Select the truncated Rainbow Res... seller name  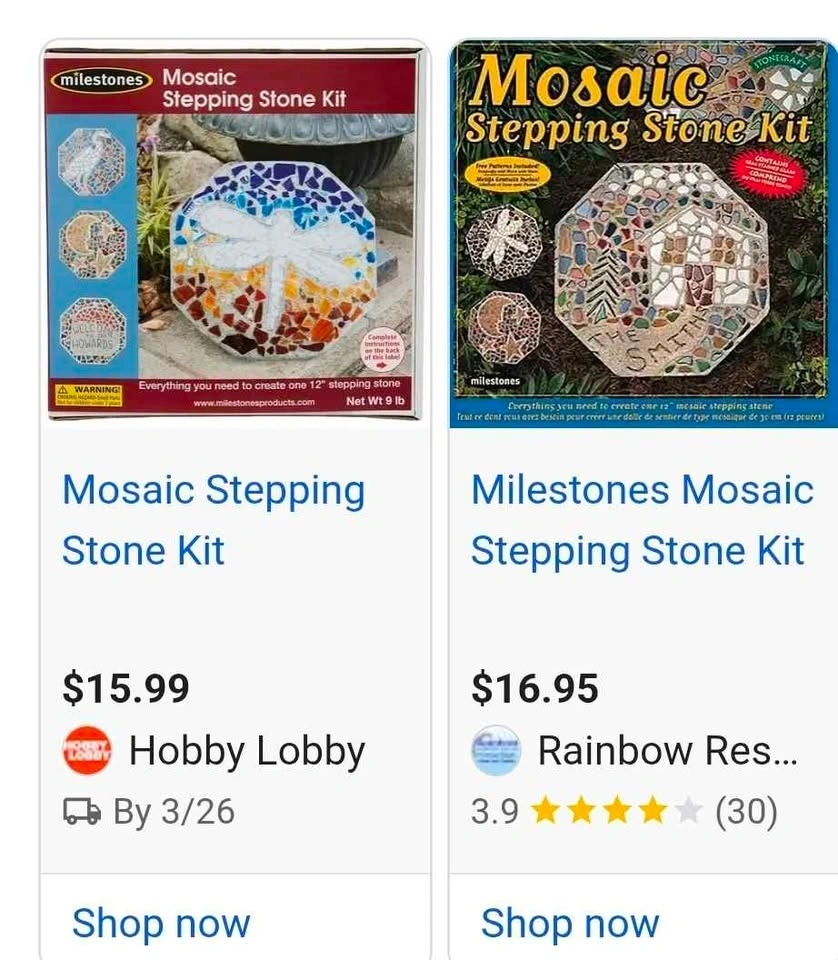point(668,751)
